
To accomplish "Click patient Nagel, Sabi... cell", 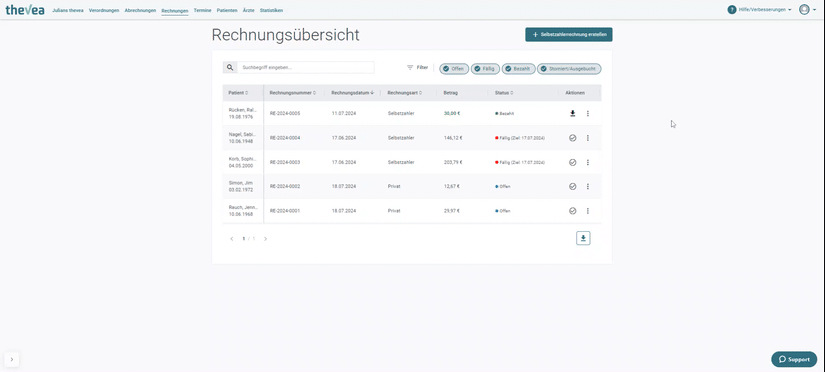I will click(x=243, y=138).
